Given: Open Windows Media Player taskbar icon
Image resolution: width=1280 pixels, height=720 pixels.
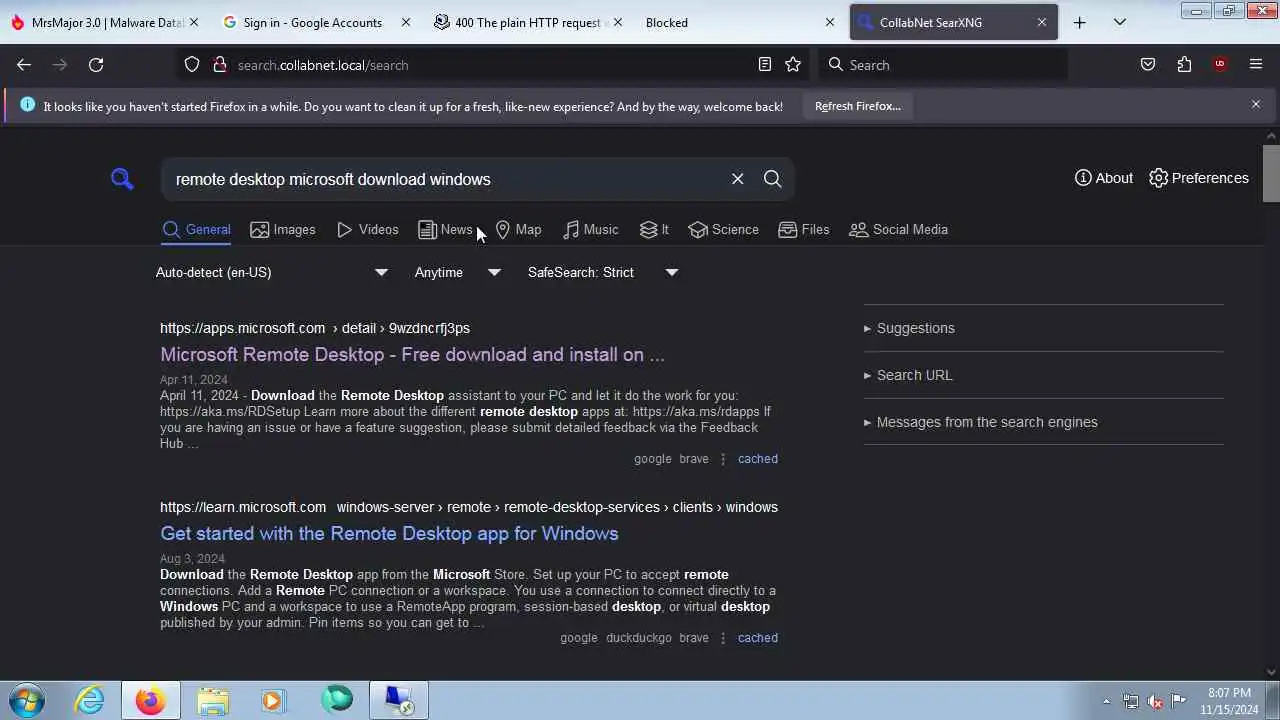Looking at the screenshot, I should click(x=273, y=700).
